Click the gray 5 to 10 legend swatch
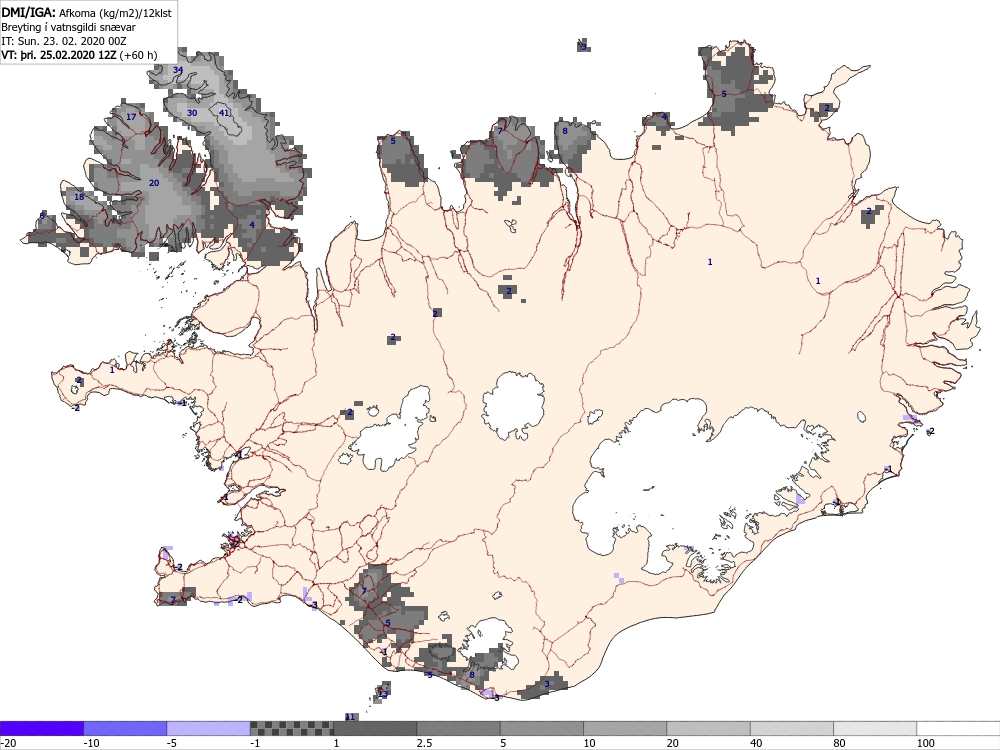This screenshot has width=1000, height=750. [x=542, y=728]
